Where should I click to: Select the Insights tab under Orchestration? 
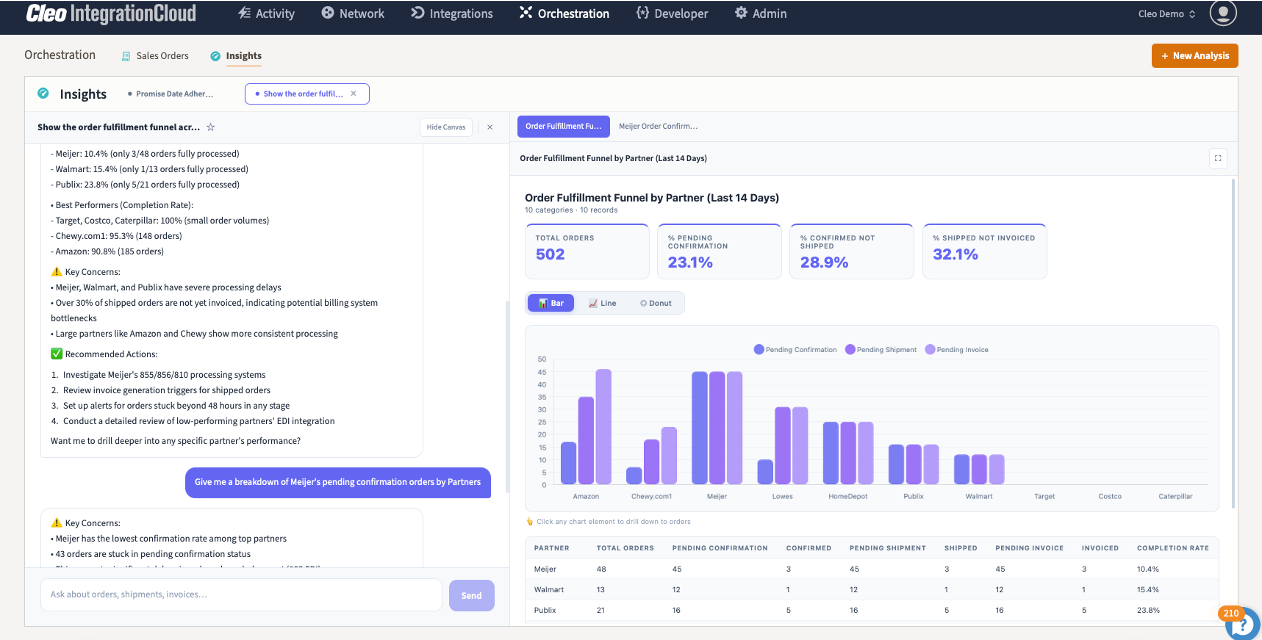tap(236, 56)
